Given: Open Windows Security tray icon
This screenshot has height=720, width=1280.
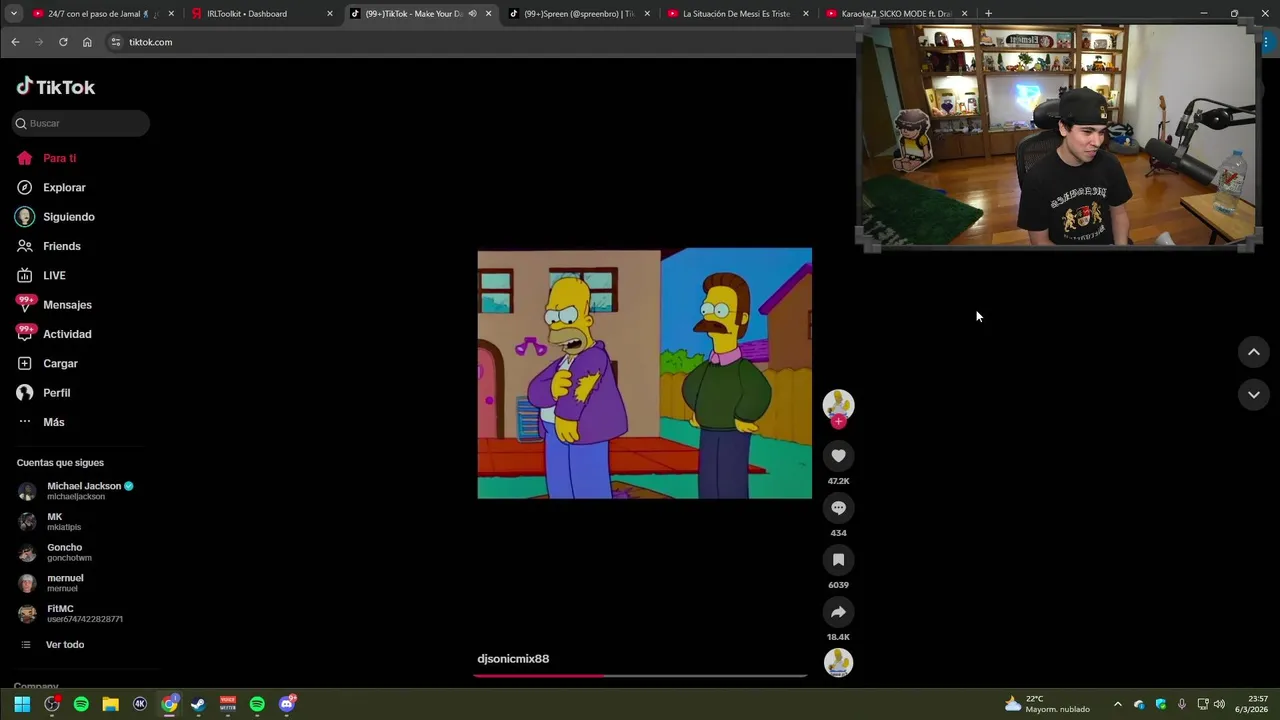Looking at the screenshot, I should [1161, 704].
